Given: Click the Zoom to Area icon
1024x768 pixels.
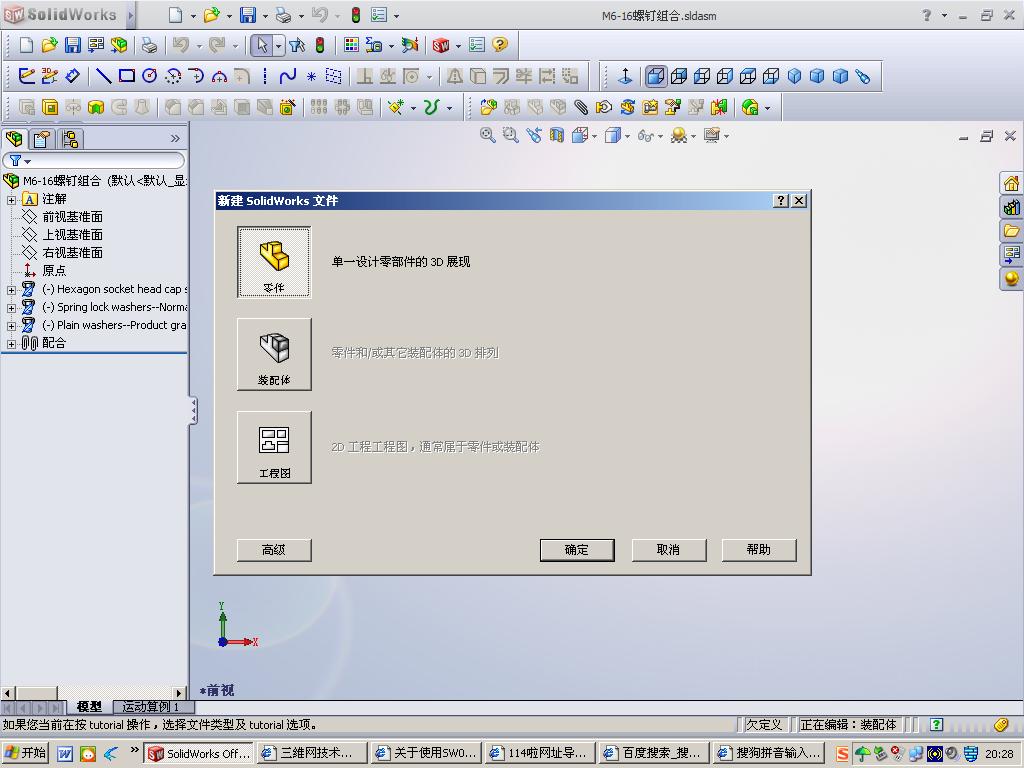Looking at the screenshot, I should tap(510, 135).
